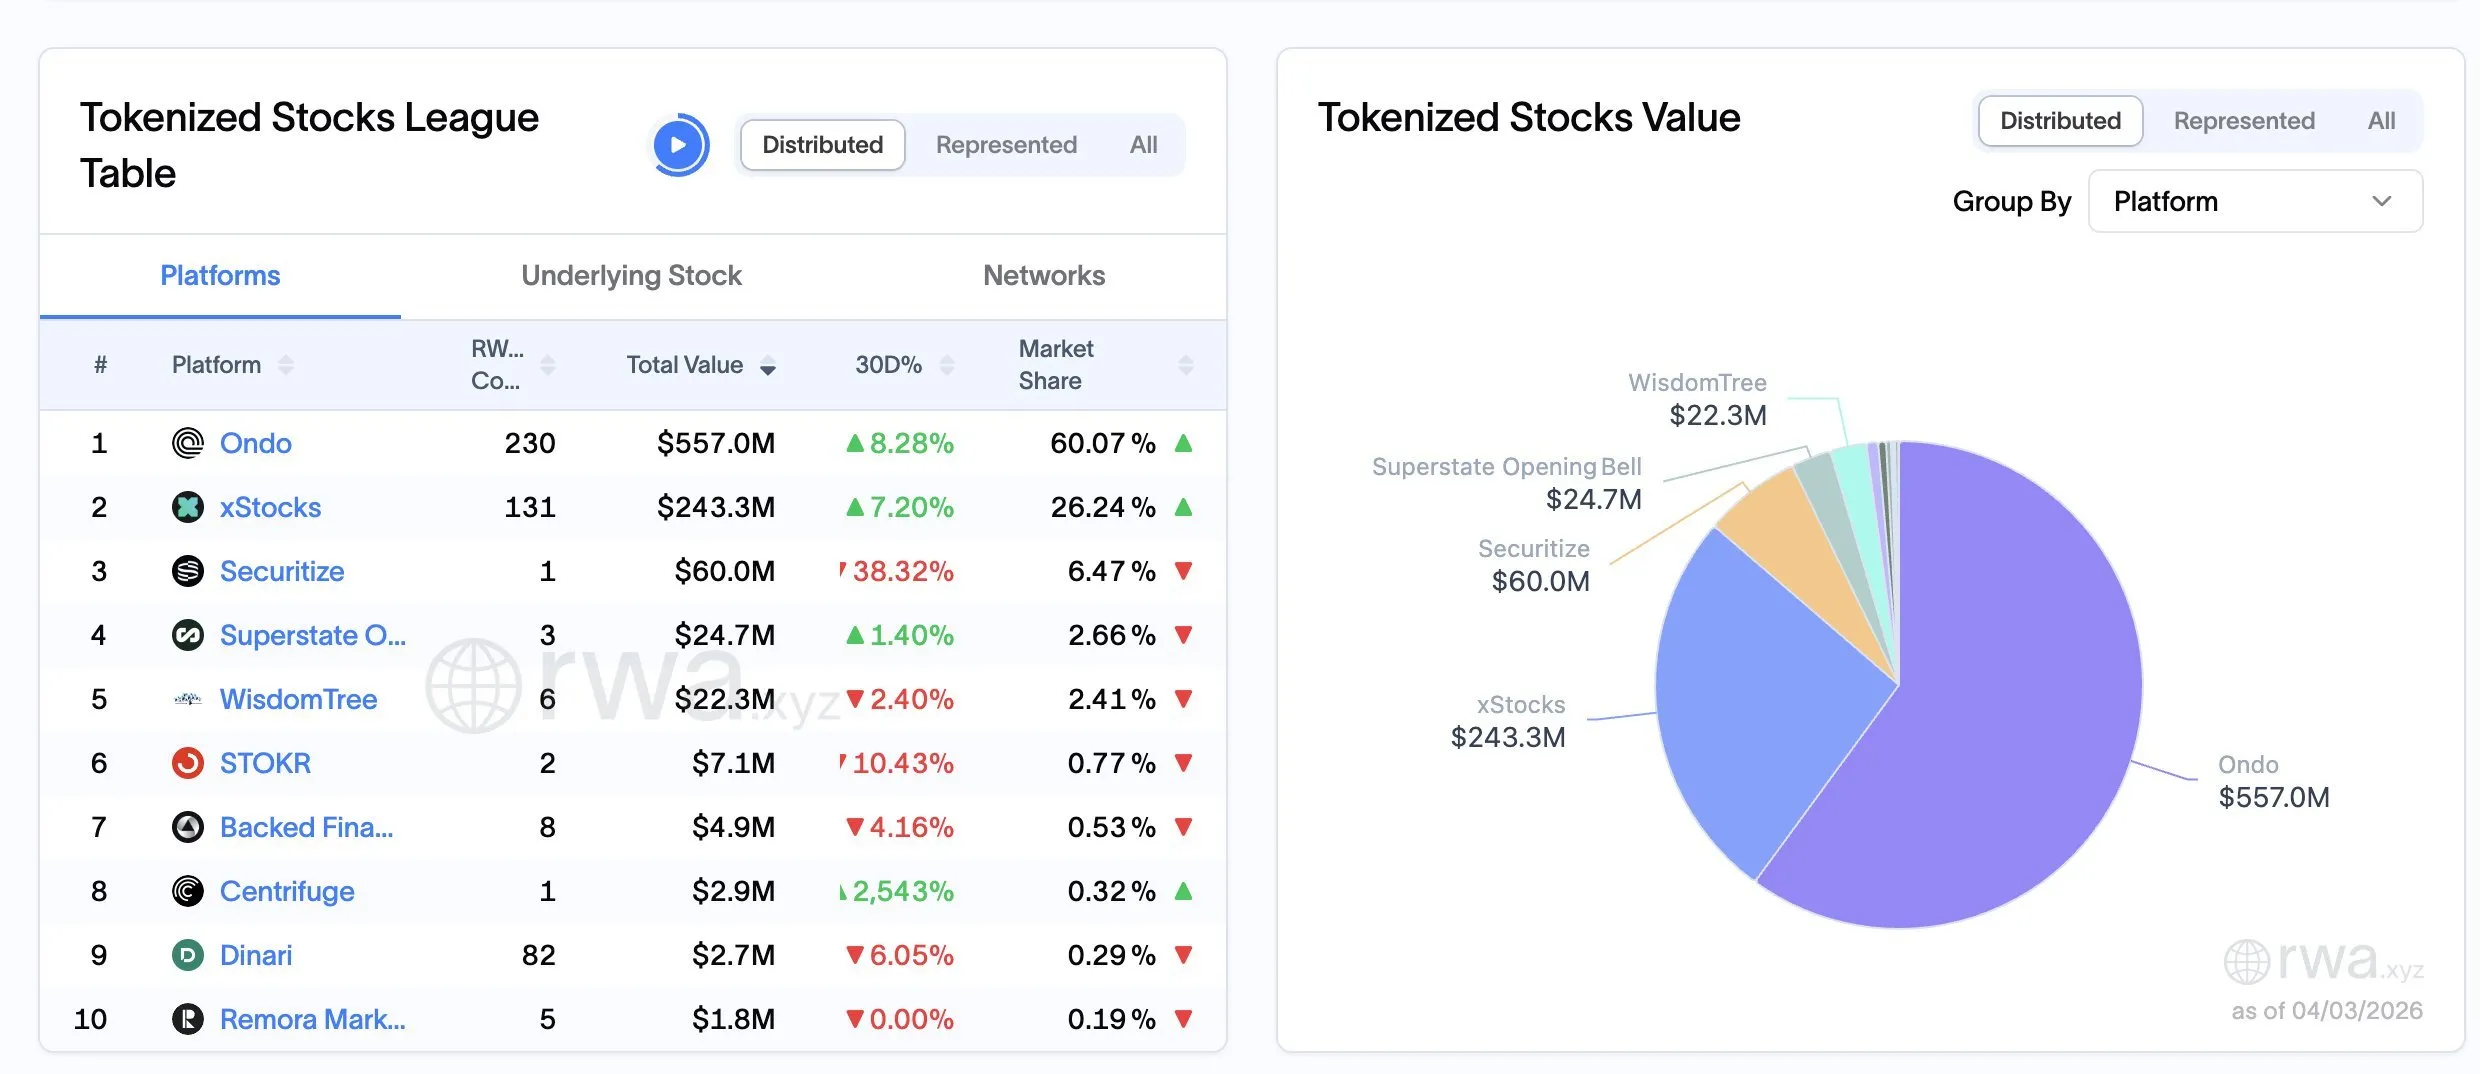Click the STOKR red logo icon
The image size is (2480, 1074).
click(x=187, y=763)
